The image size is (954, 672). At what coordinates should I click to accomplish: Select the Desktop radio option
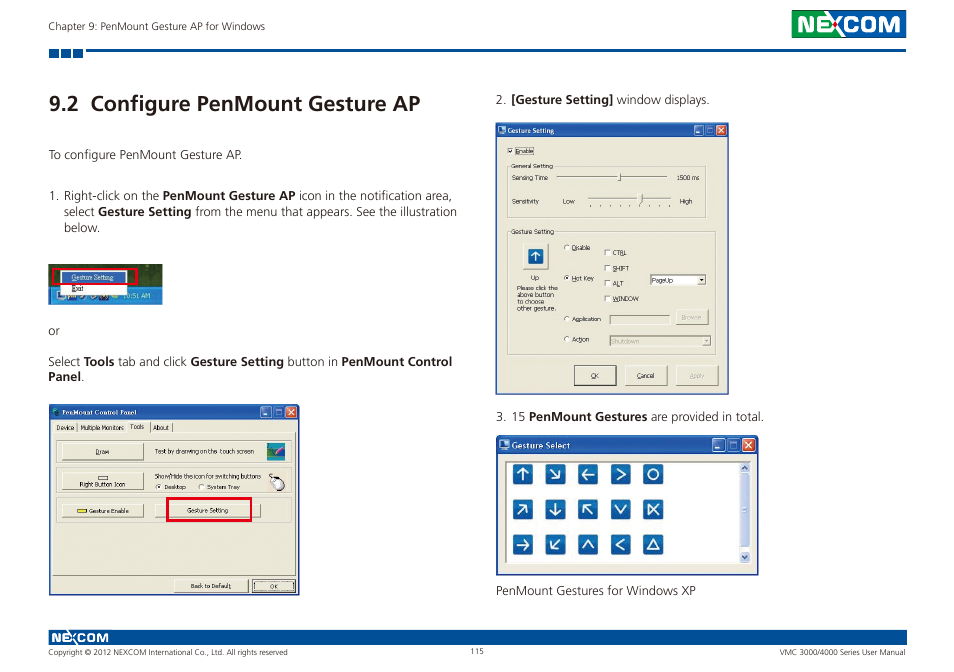click(159, 487)
